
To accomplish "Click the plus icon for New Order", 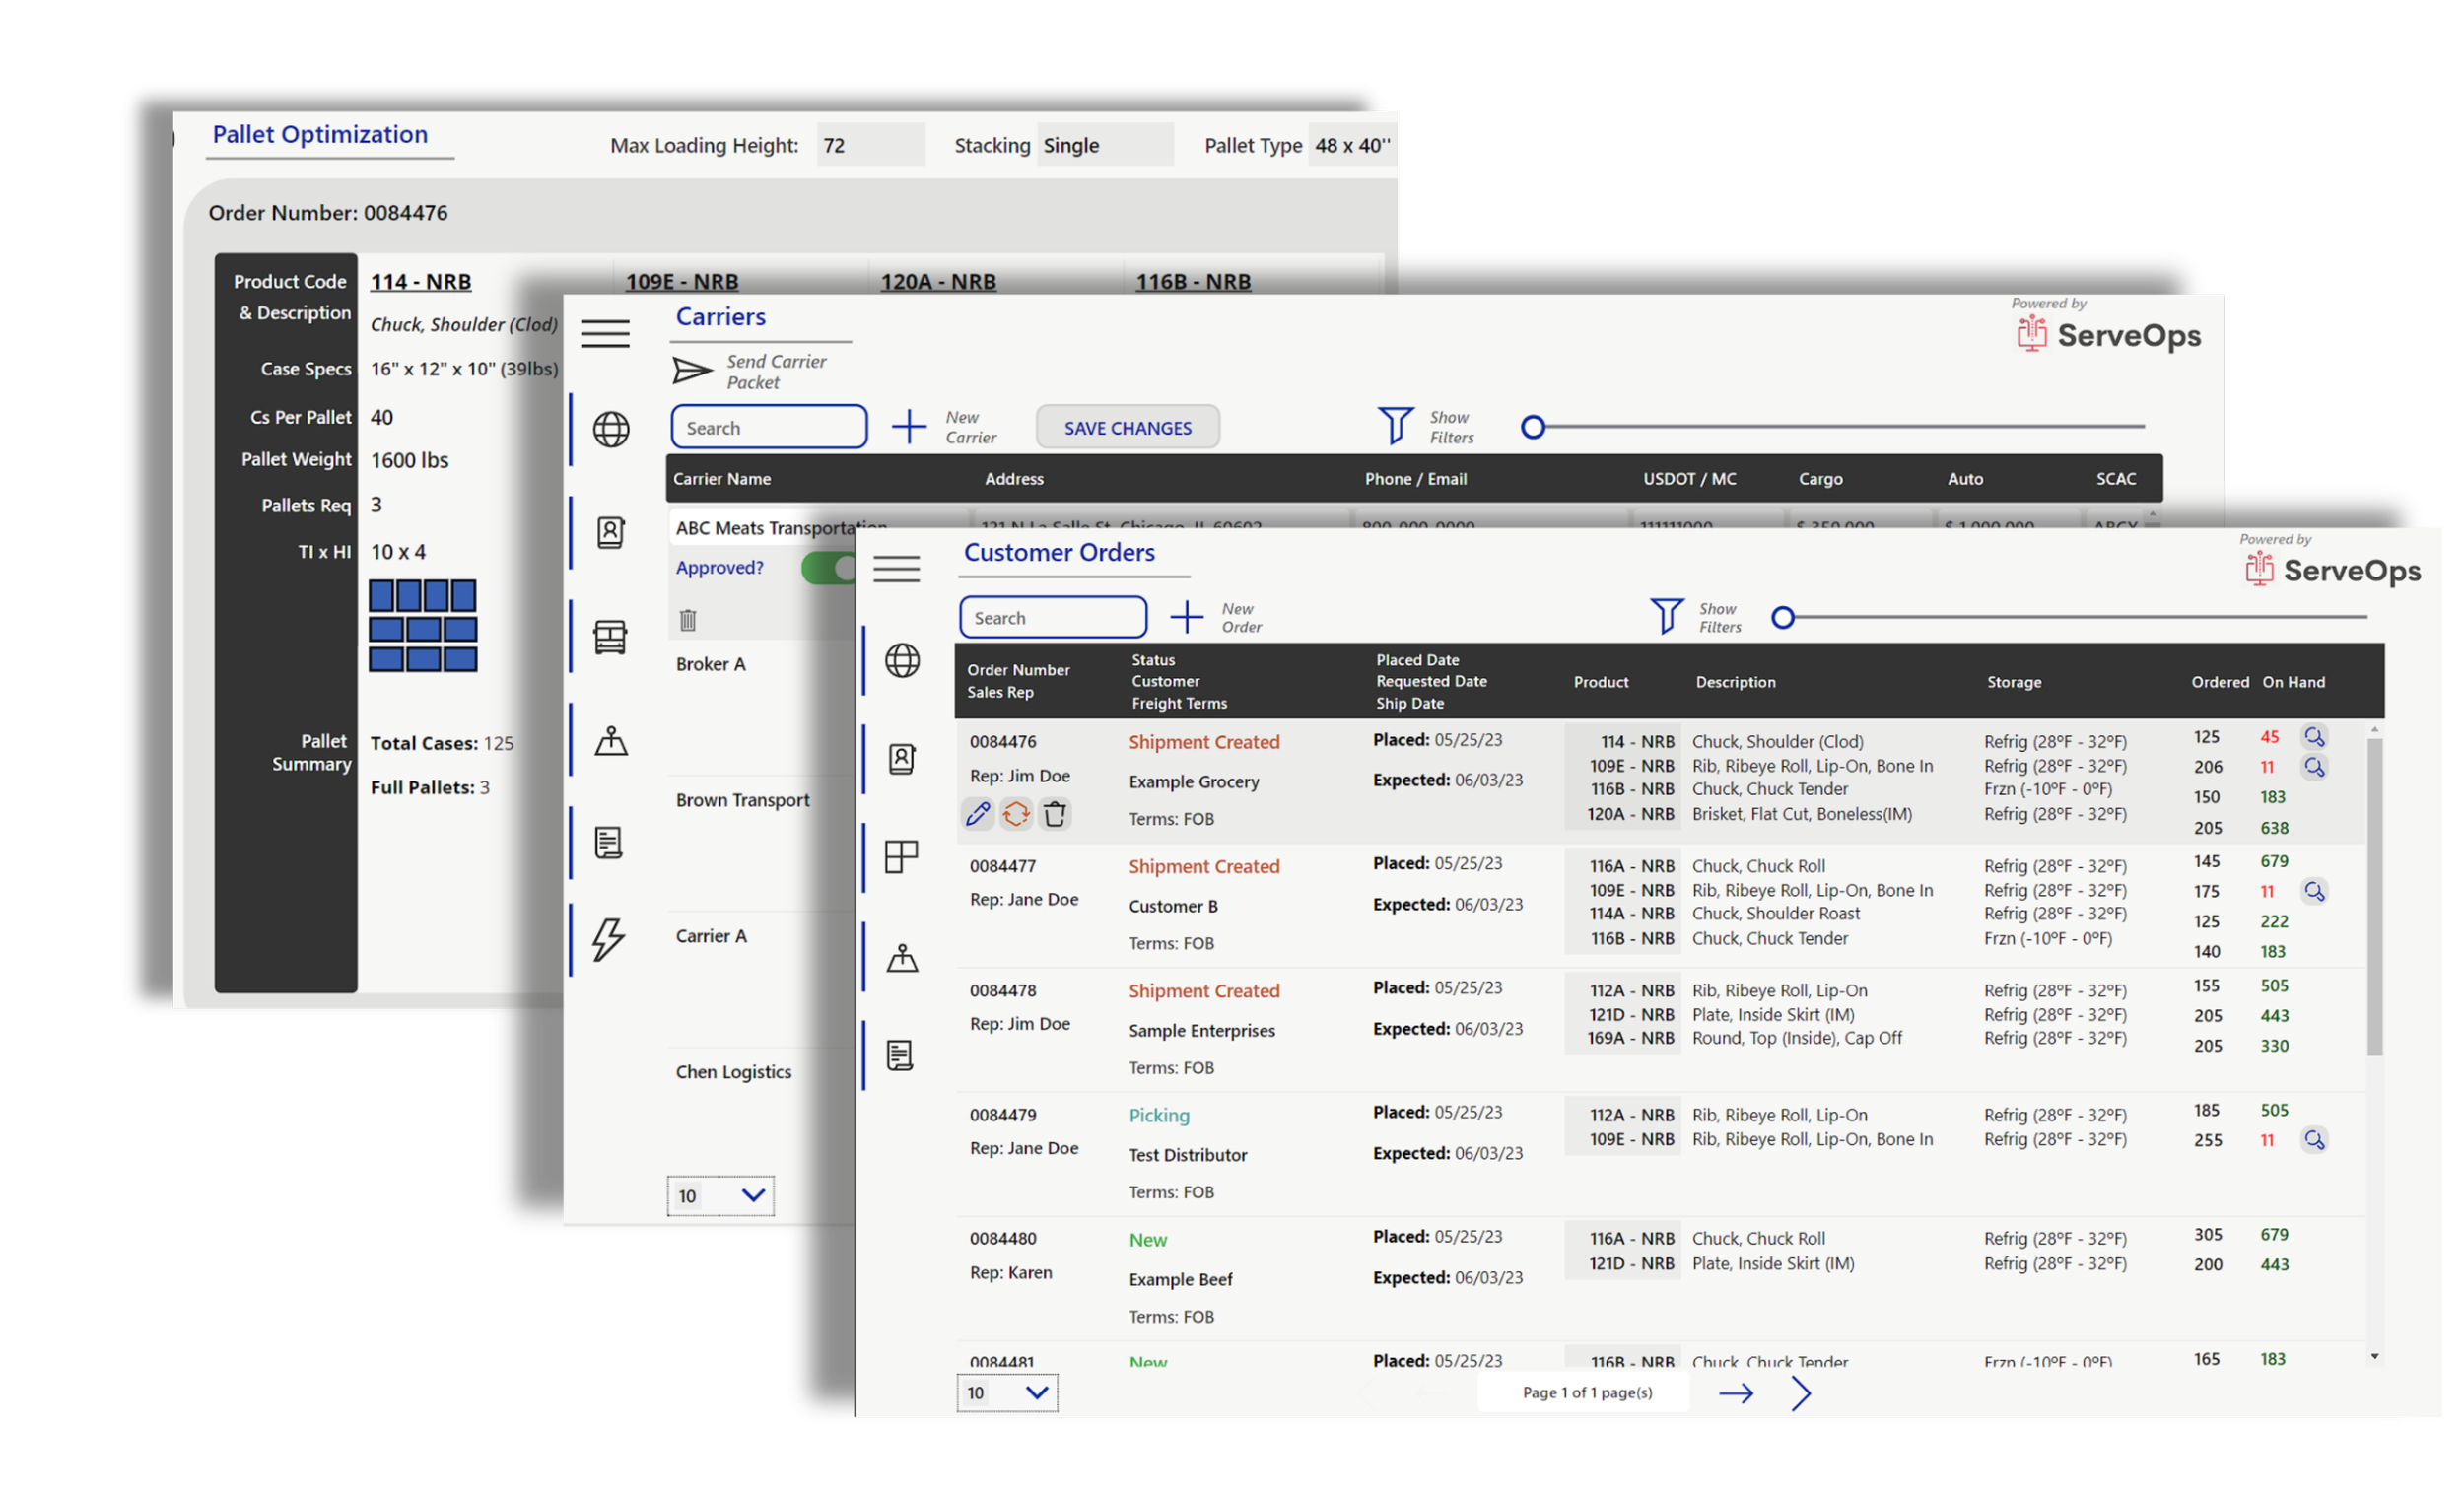I will 1186,617.
